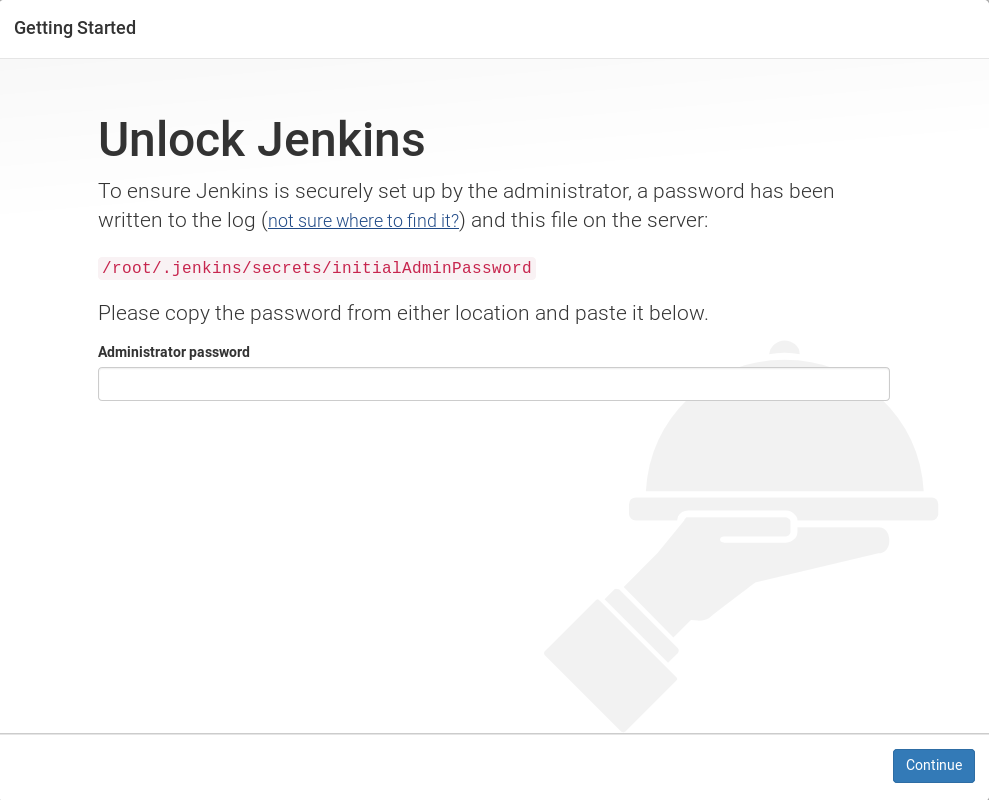The image size is (989, 800).
Task: Click the cloche dome on the tray
Action: (x=783, y=450)
